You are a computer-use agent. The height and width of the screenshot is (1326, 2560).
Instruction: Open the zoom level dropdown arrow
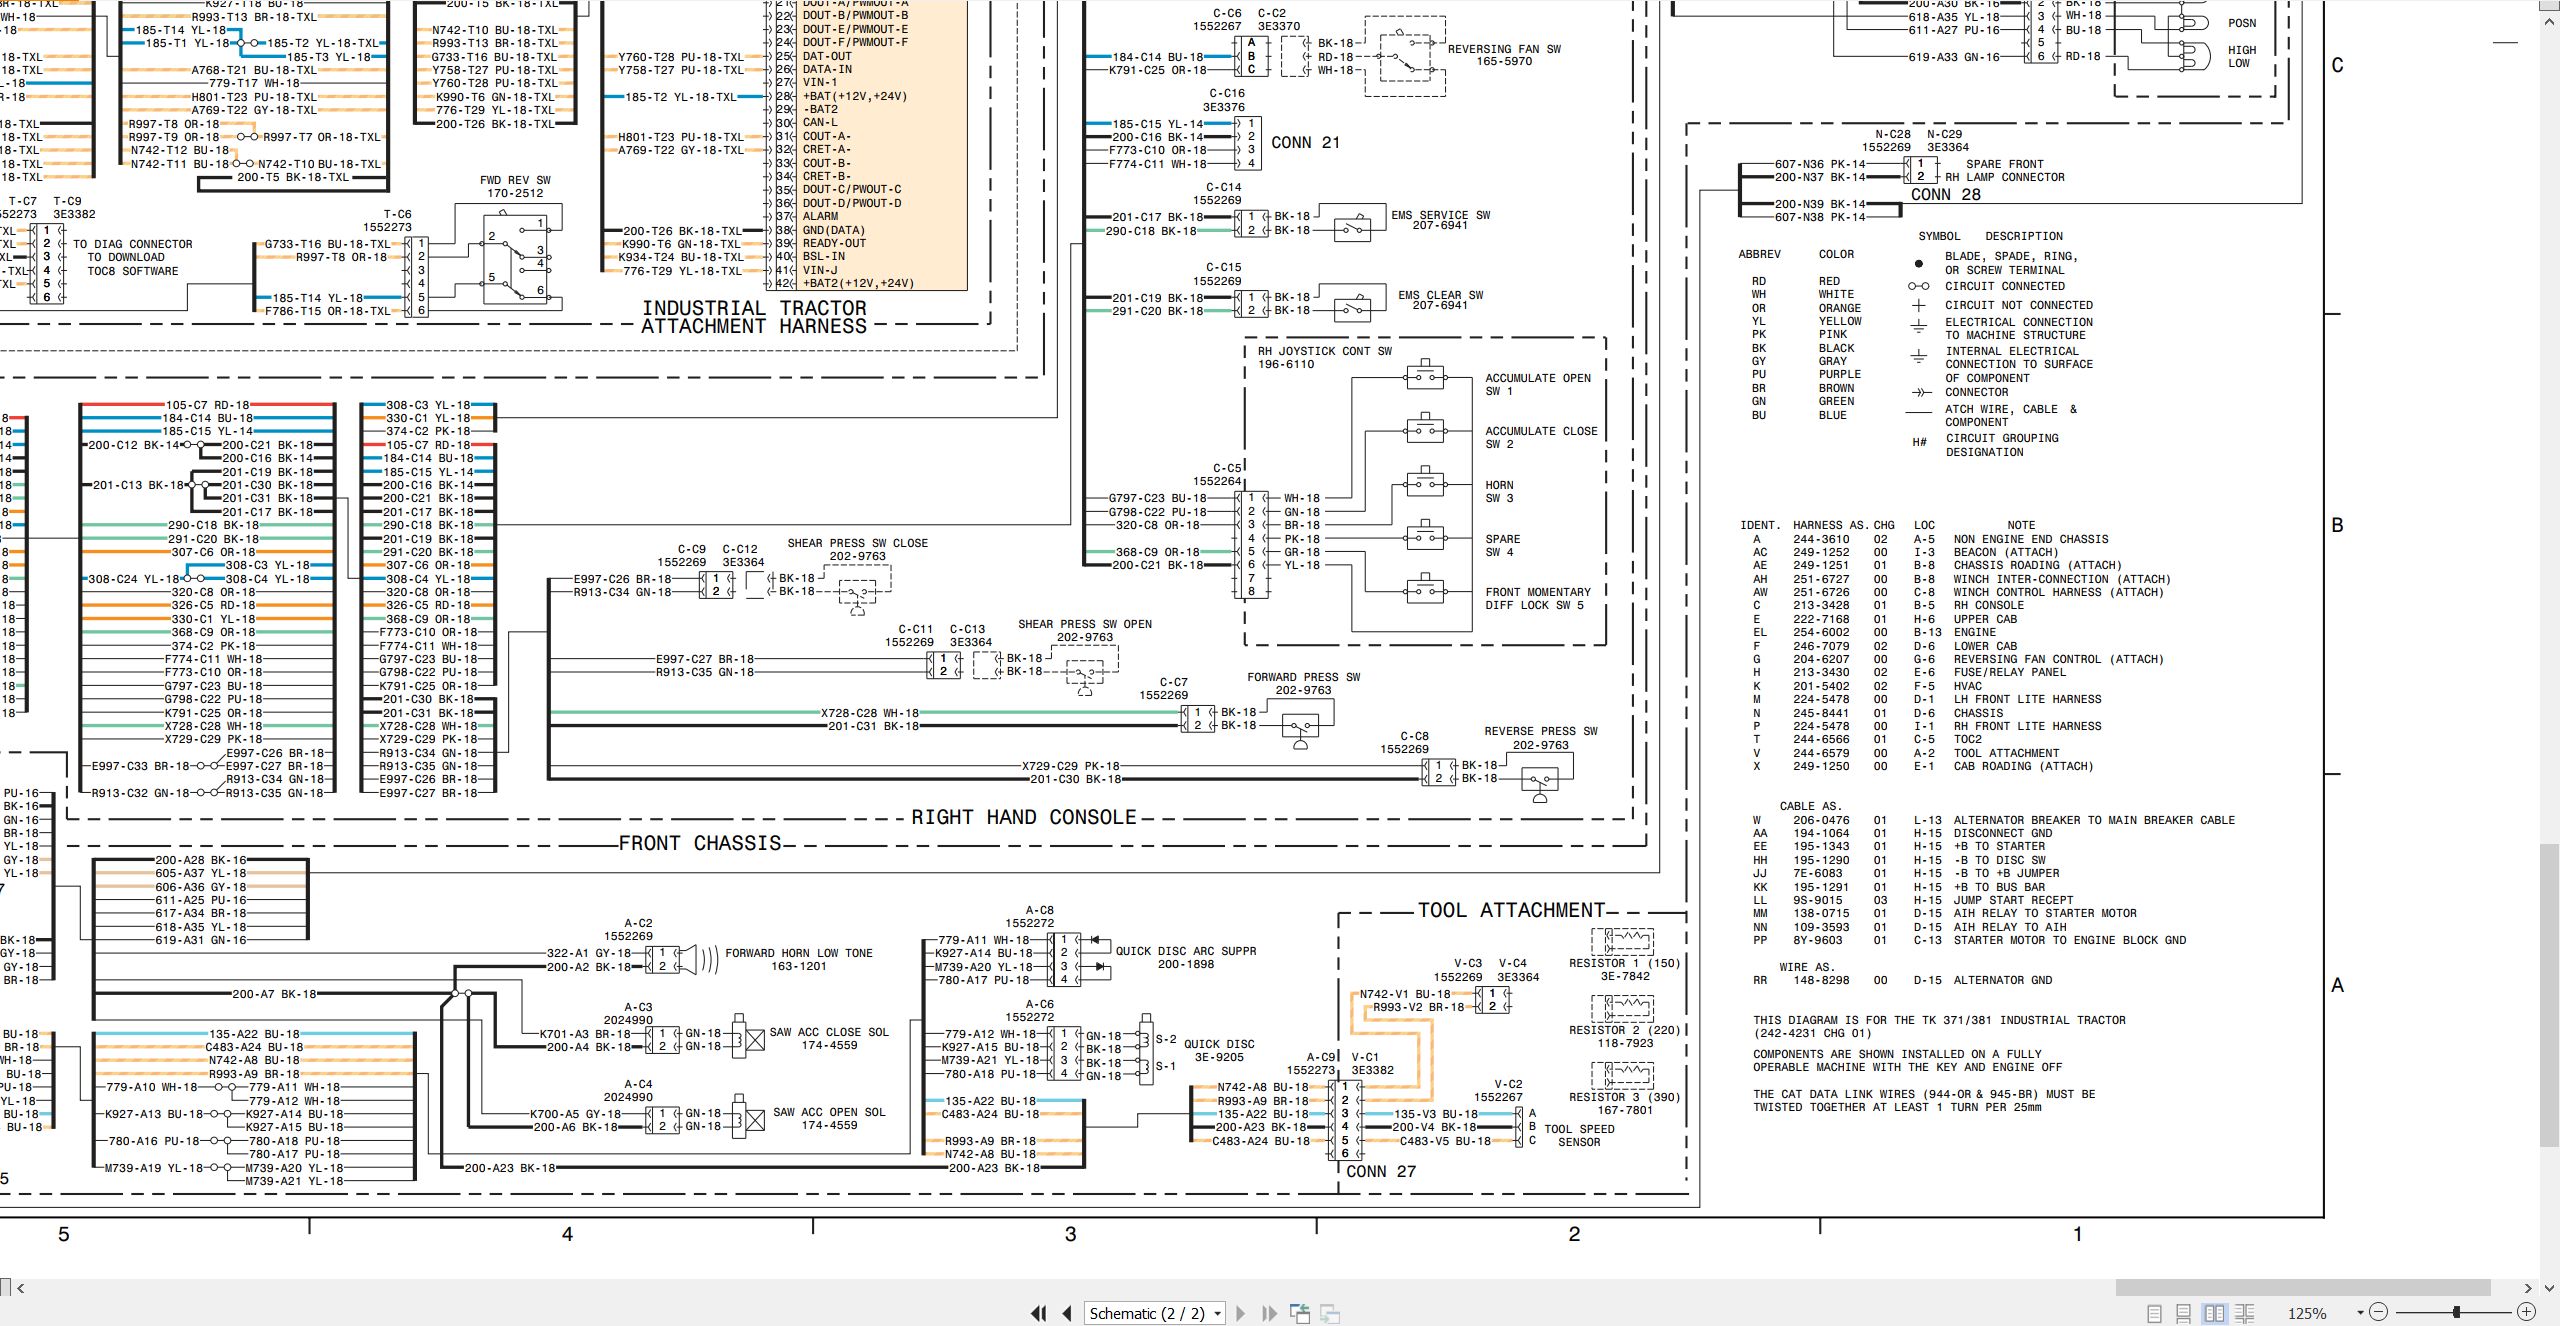point(2360,1313)
